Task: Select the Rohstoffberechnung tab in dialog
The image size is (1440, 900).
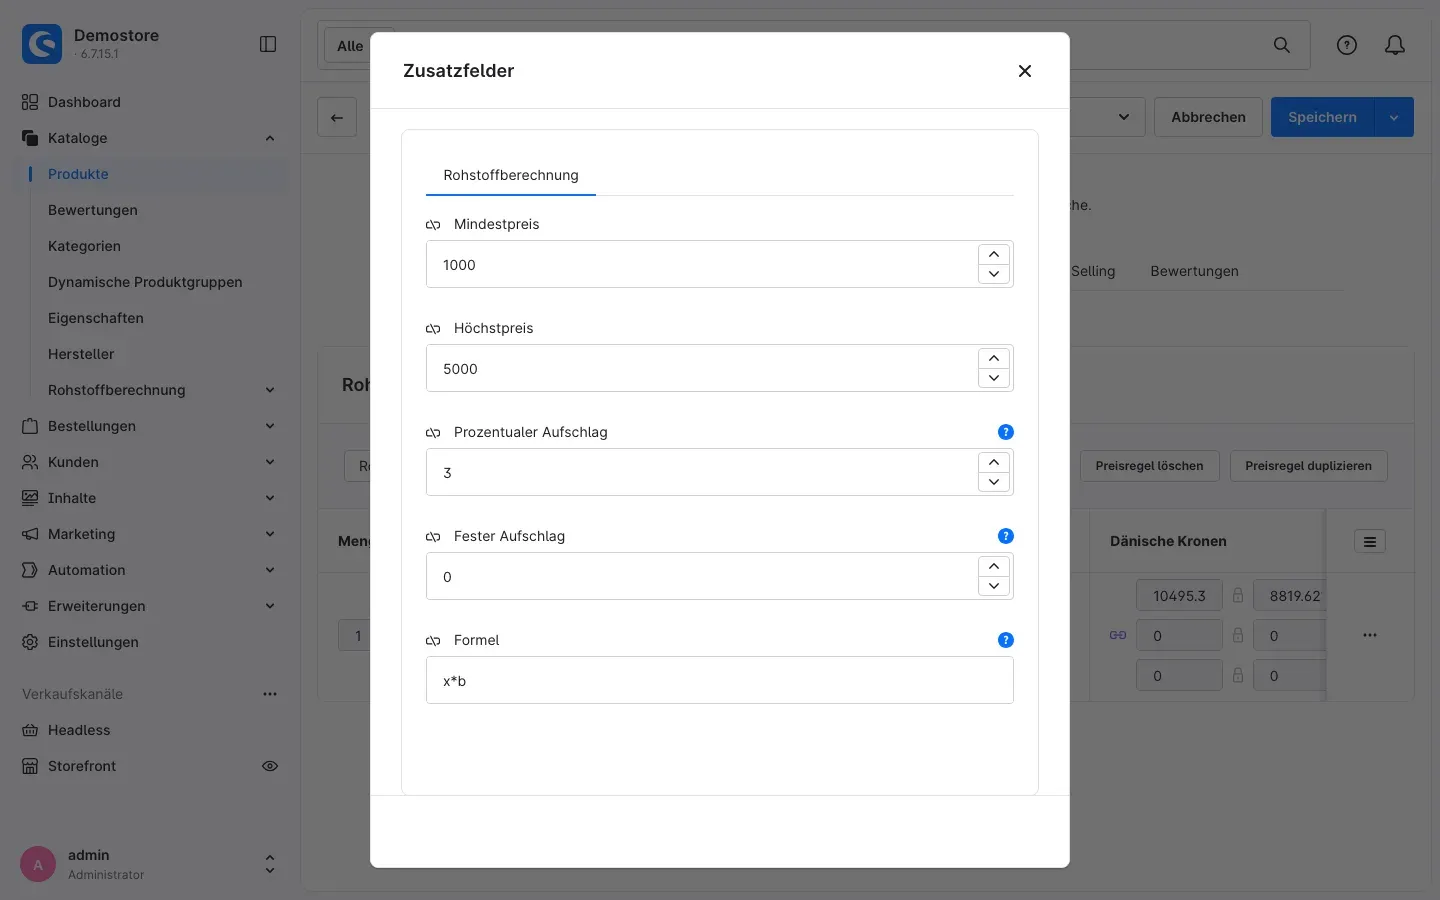Action: [511, 175]
